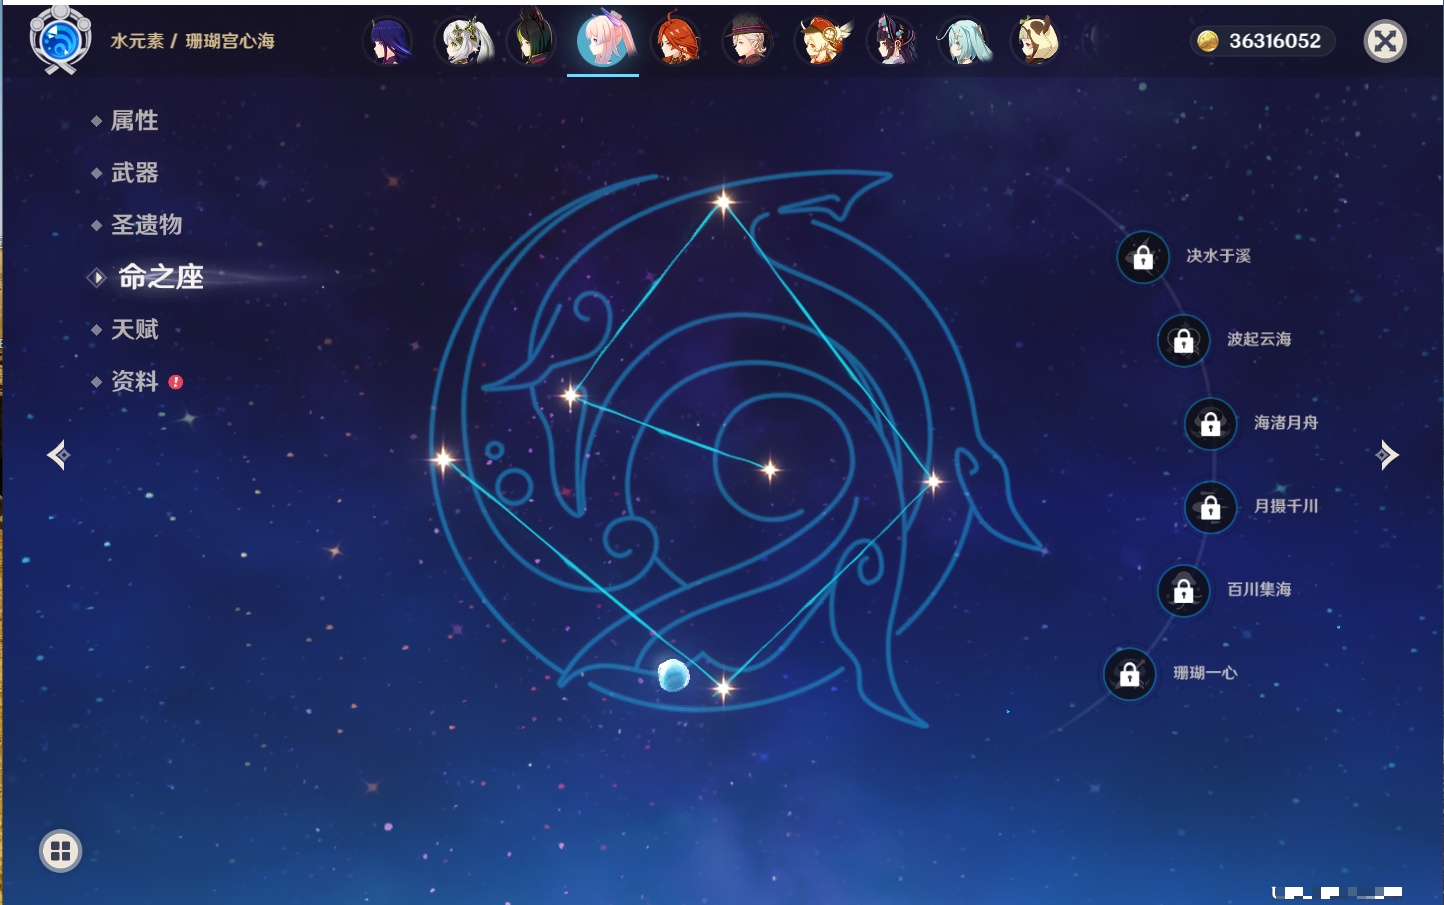The image size is (1444, 905).
Task: Switch to the previous character with left arrow
Action: tap(58, 455)
